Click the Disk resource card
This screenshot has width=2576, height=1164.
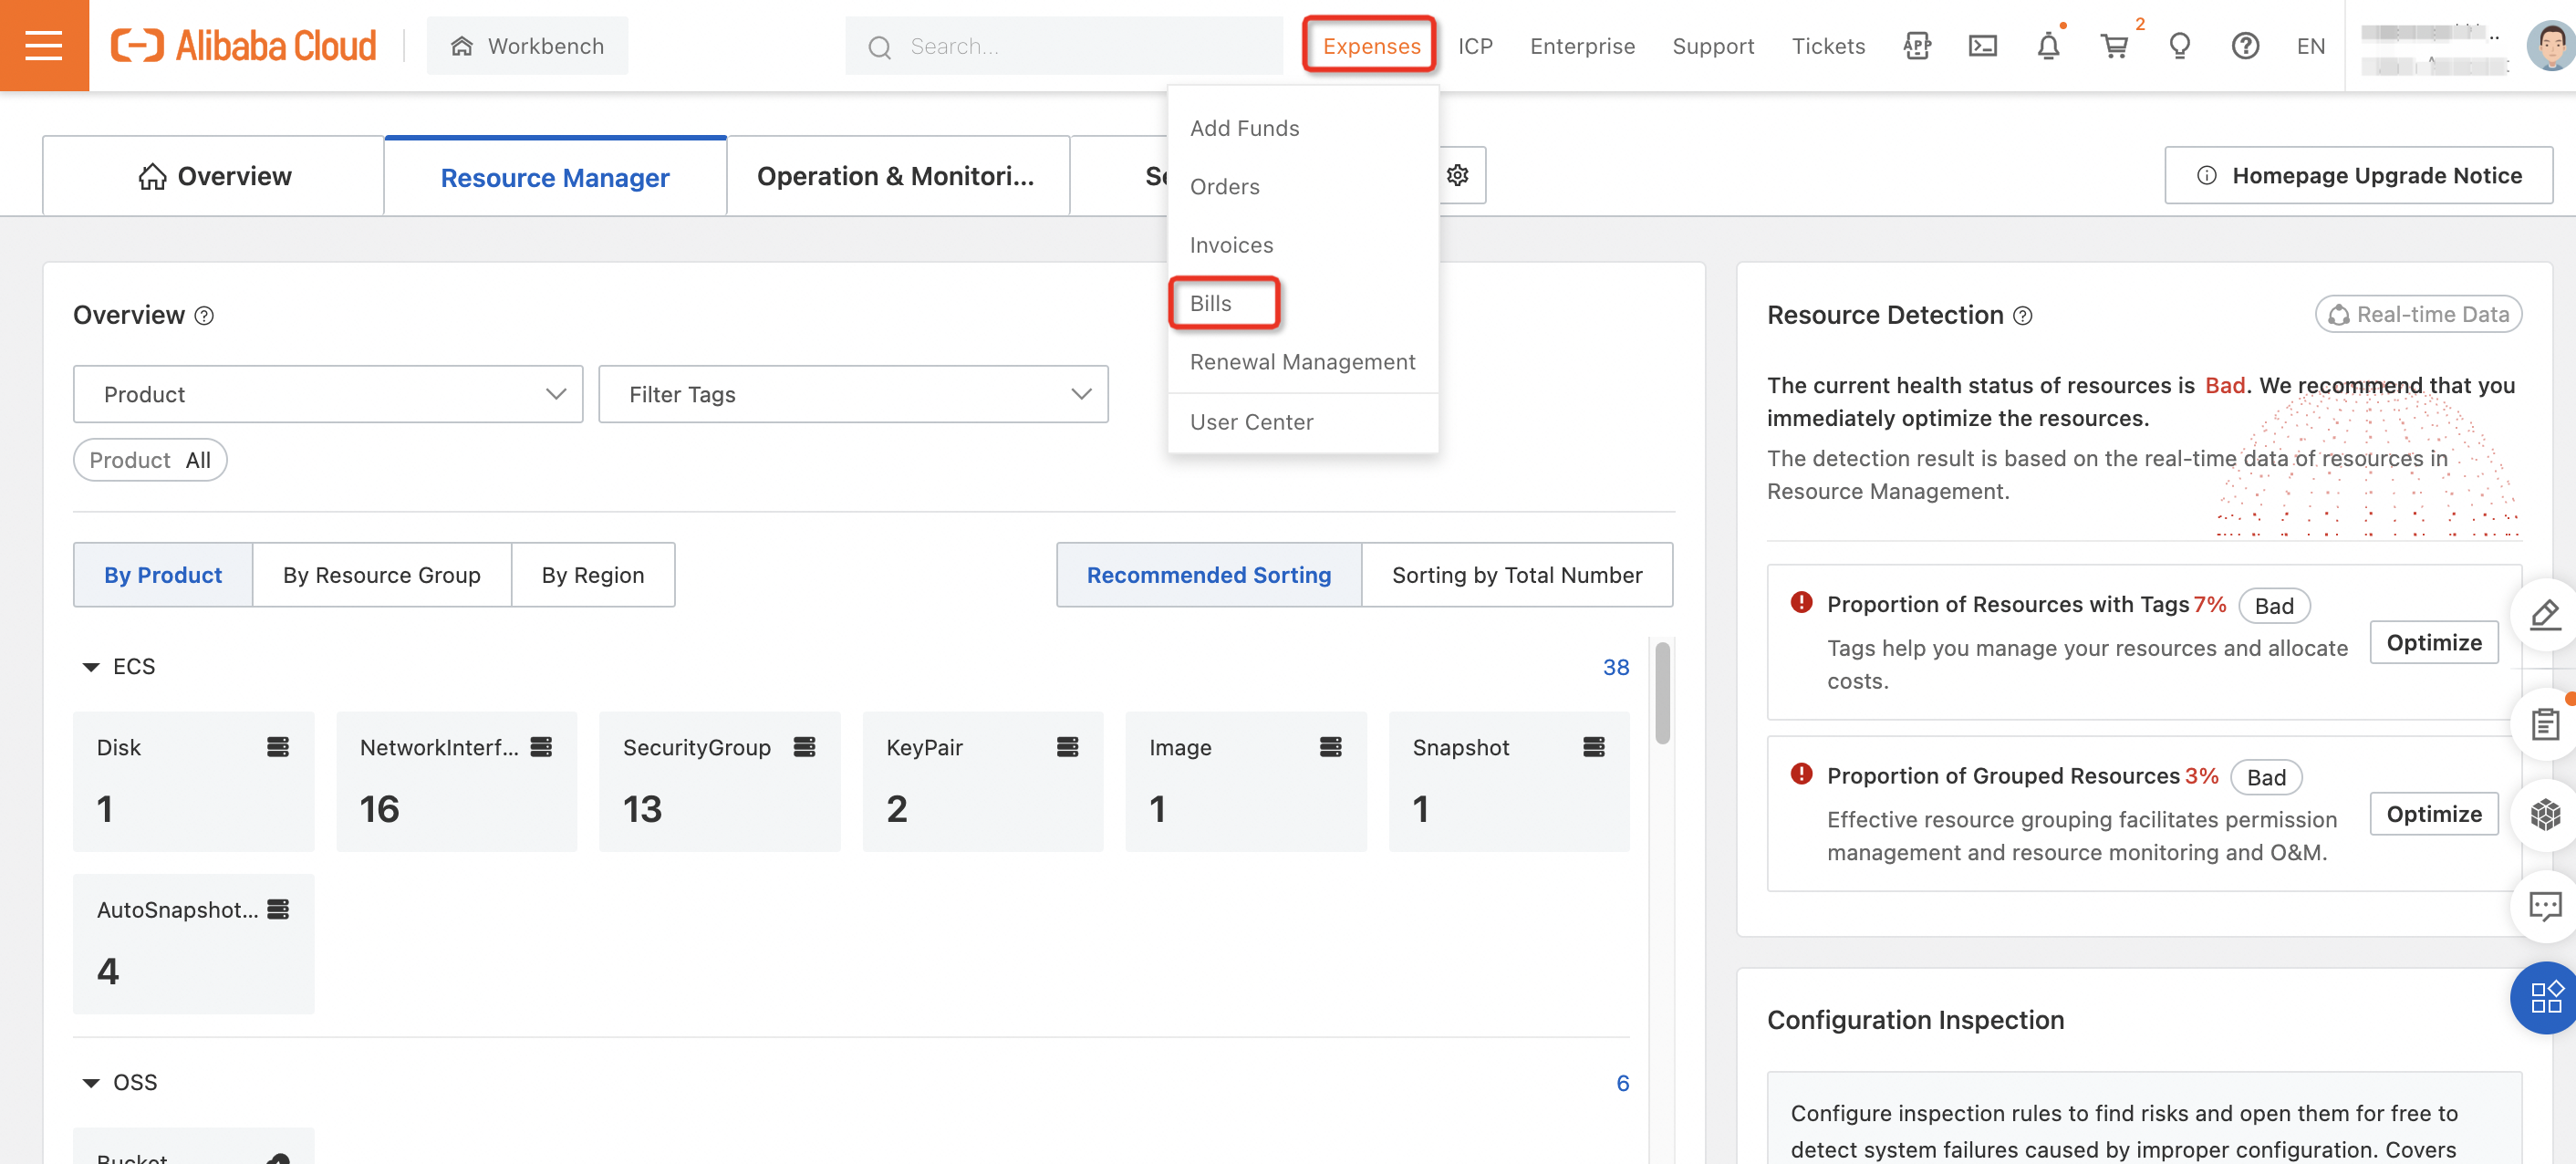click(x=193, y=781)
